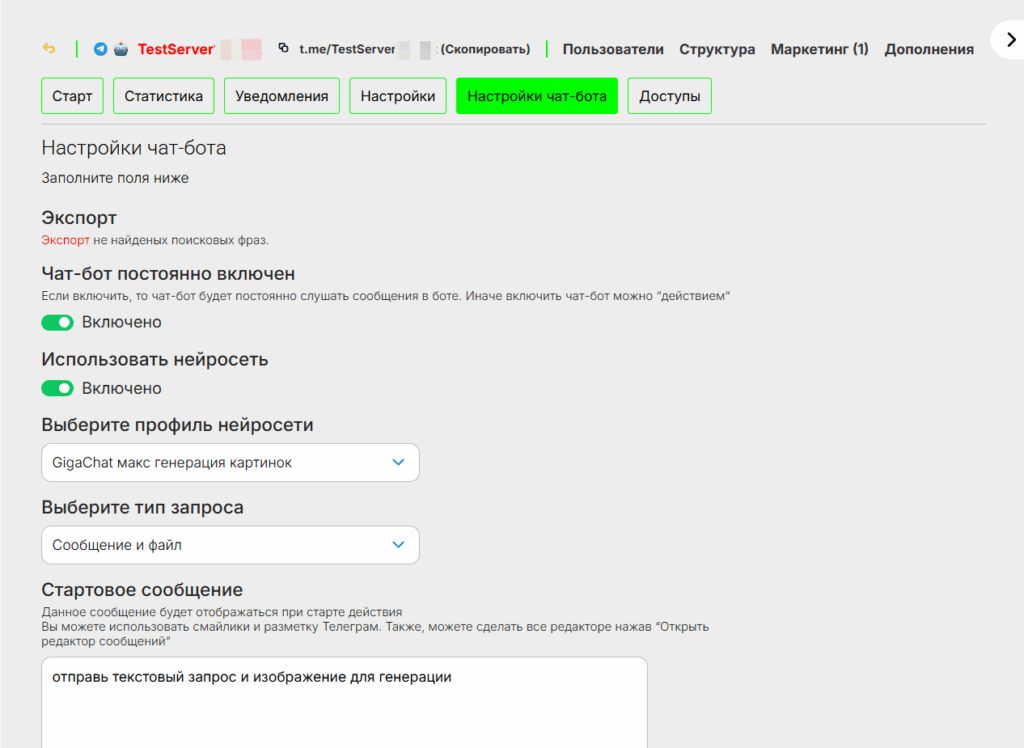Screen dimensions: 1024x748
Task: Open the Статистика tab
Action: (164, 96)
